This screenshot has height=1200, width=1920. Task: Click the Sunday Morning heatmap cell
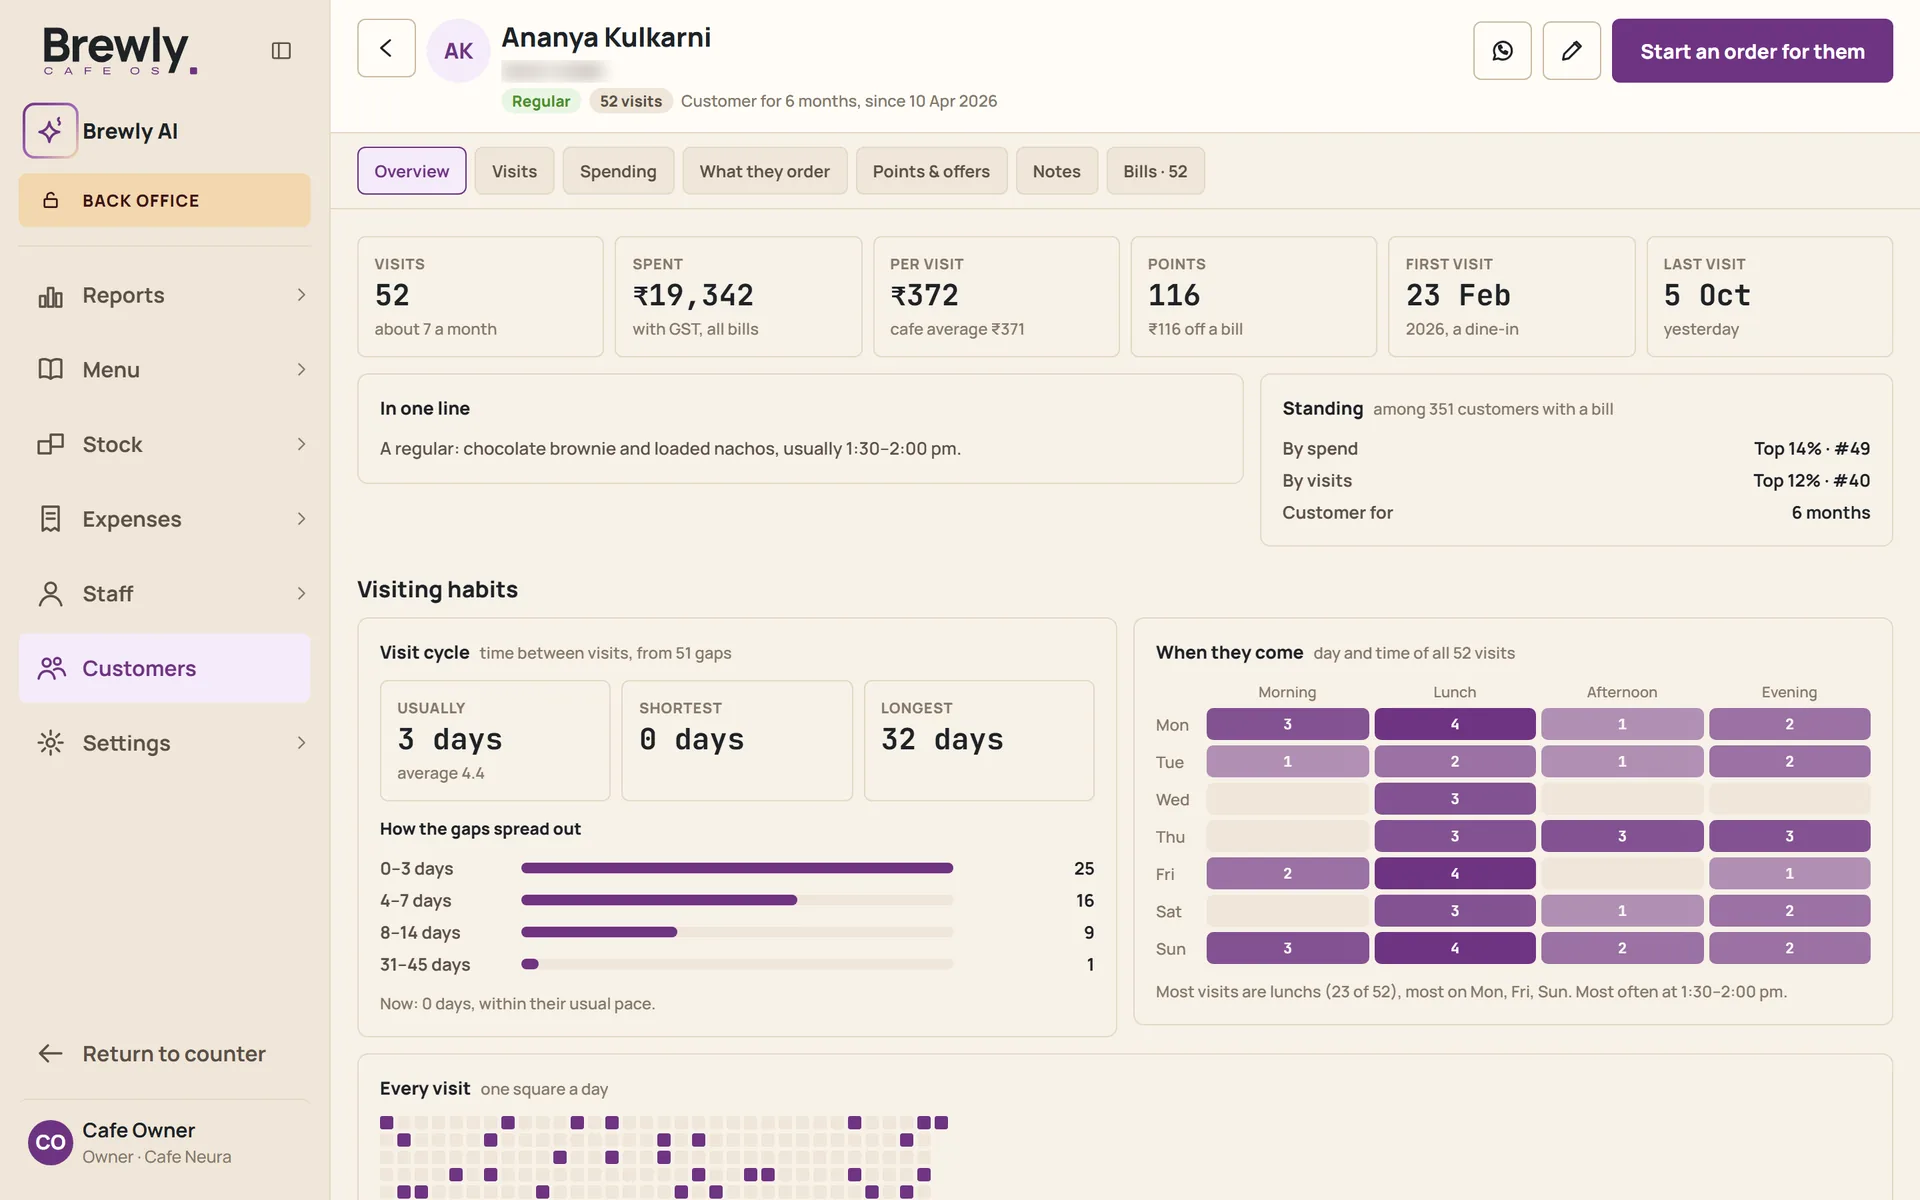[x=1287, y=948]
